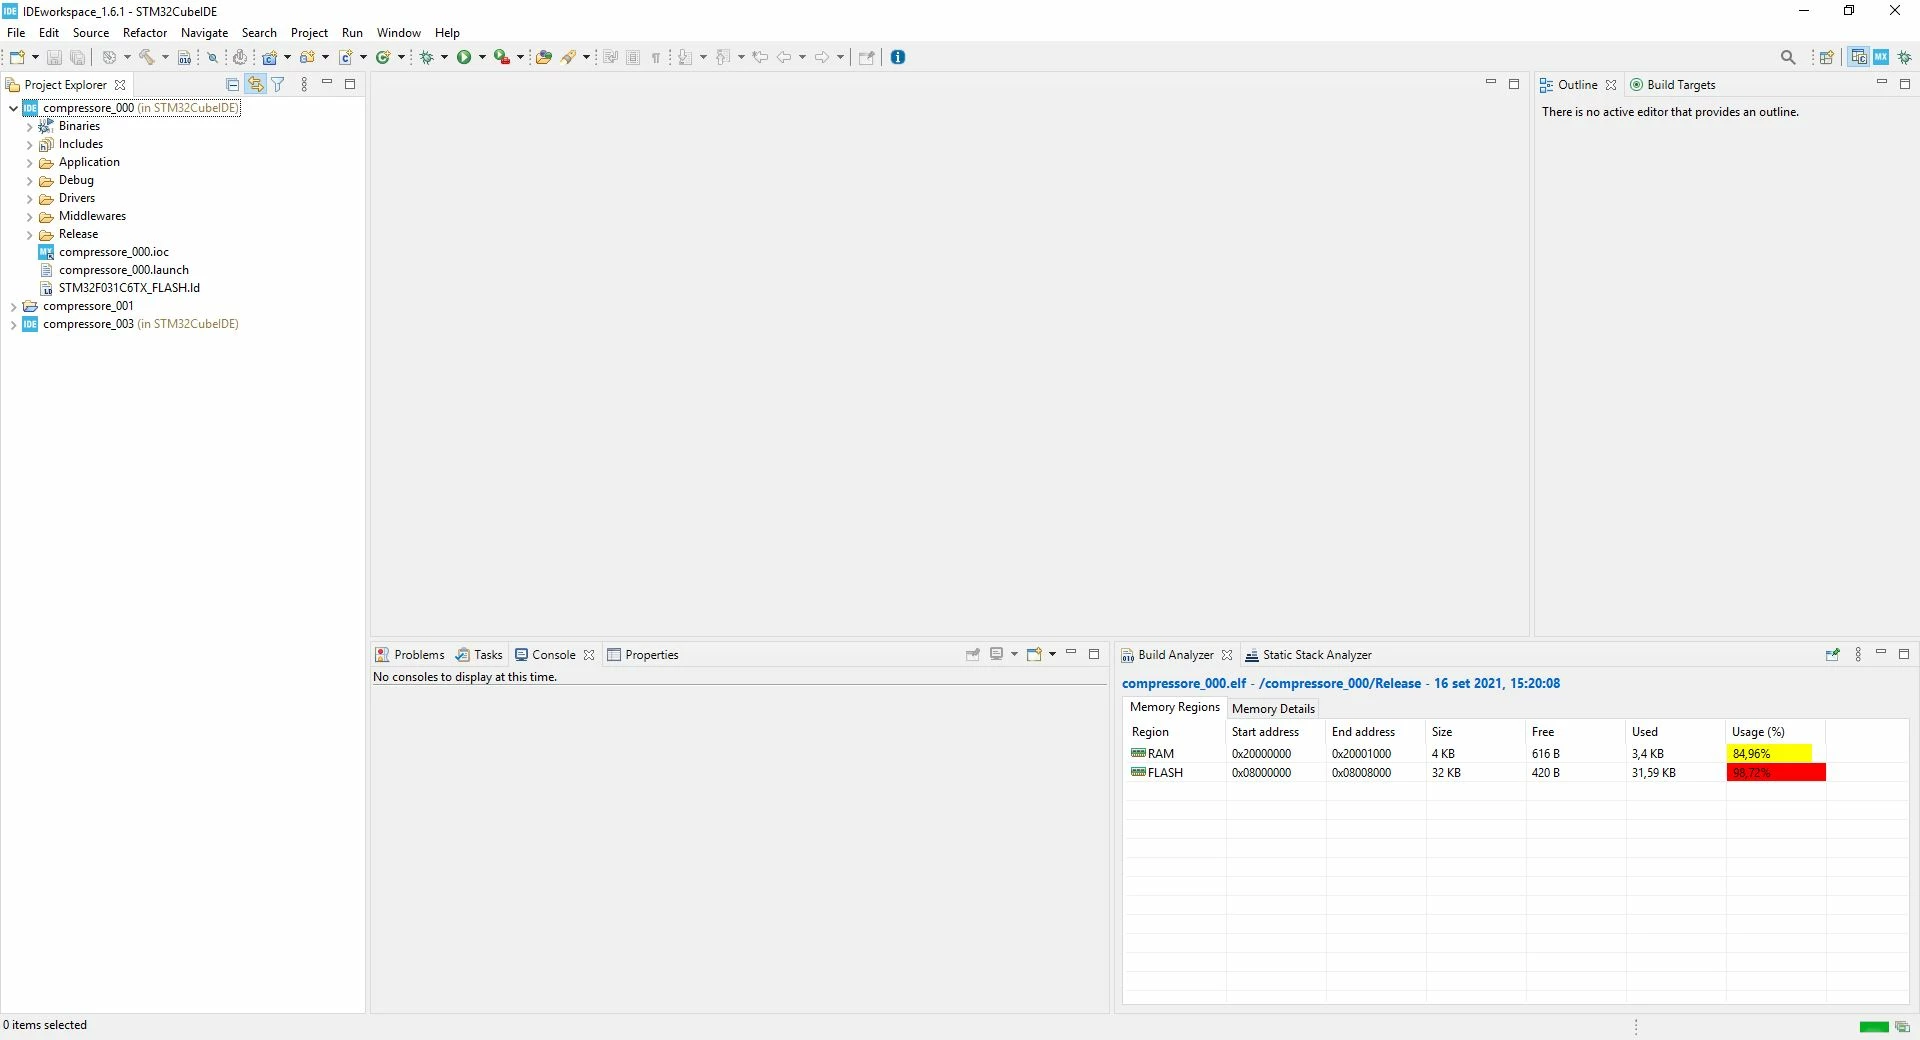This screenshot has width=1920, height=1040.
Task: Open the Window menu
Action: pos(398,33)
